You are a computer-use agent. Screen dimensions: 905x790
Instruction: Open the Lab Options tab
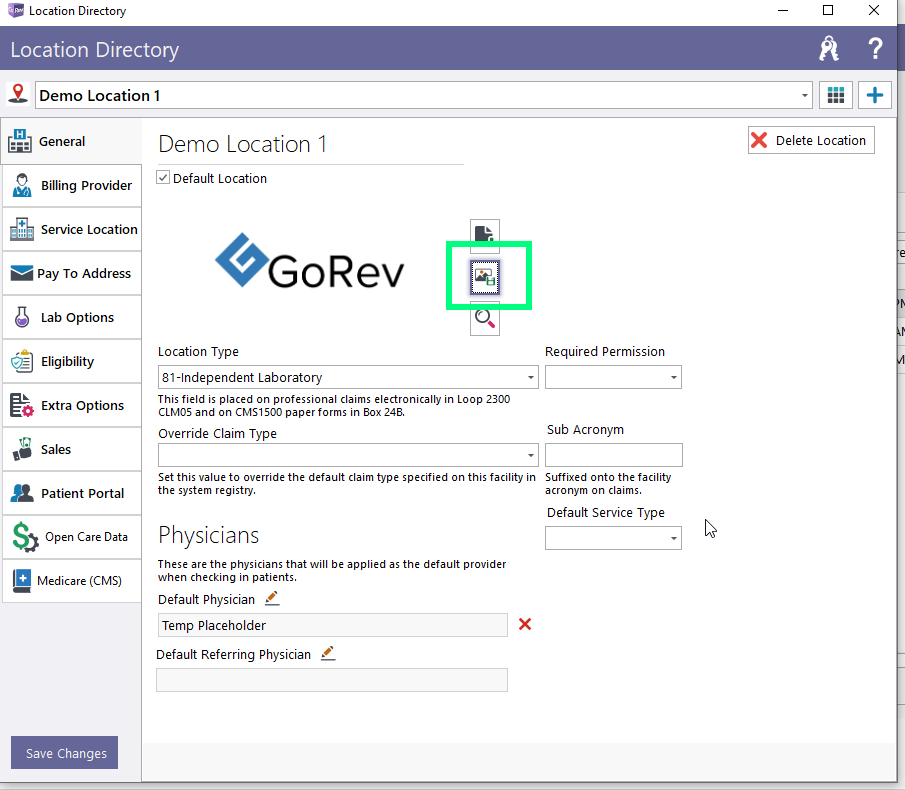(x=72, y=317)
